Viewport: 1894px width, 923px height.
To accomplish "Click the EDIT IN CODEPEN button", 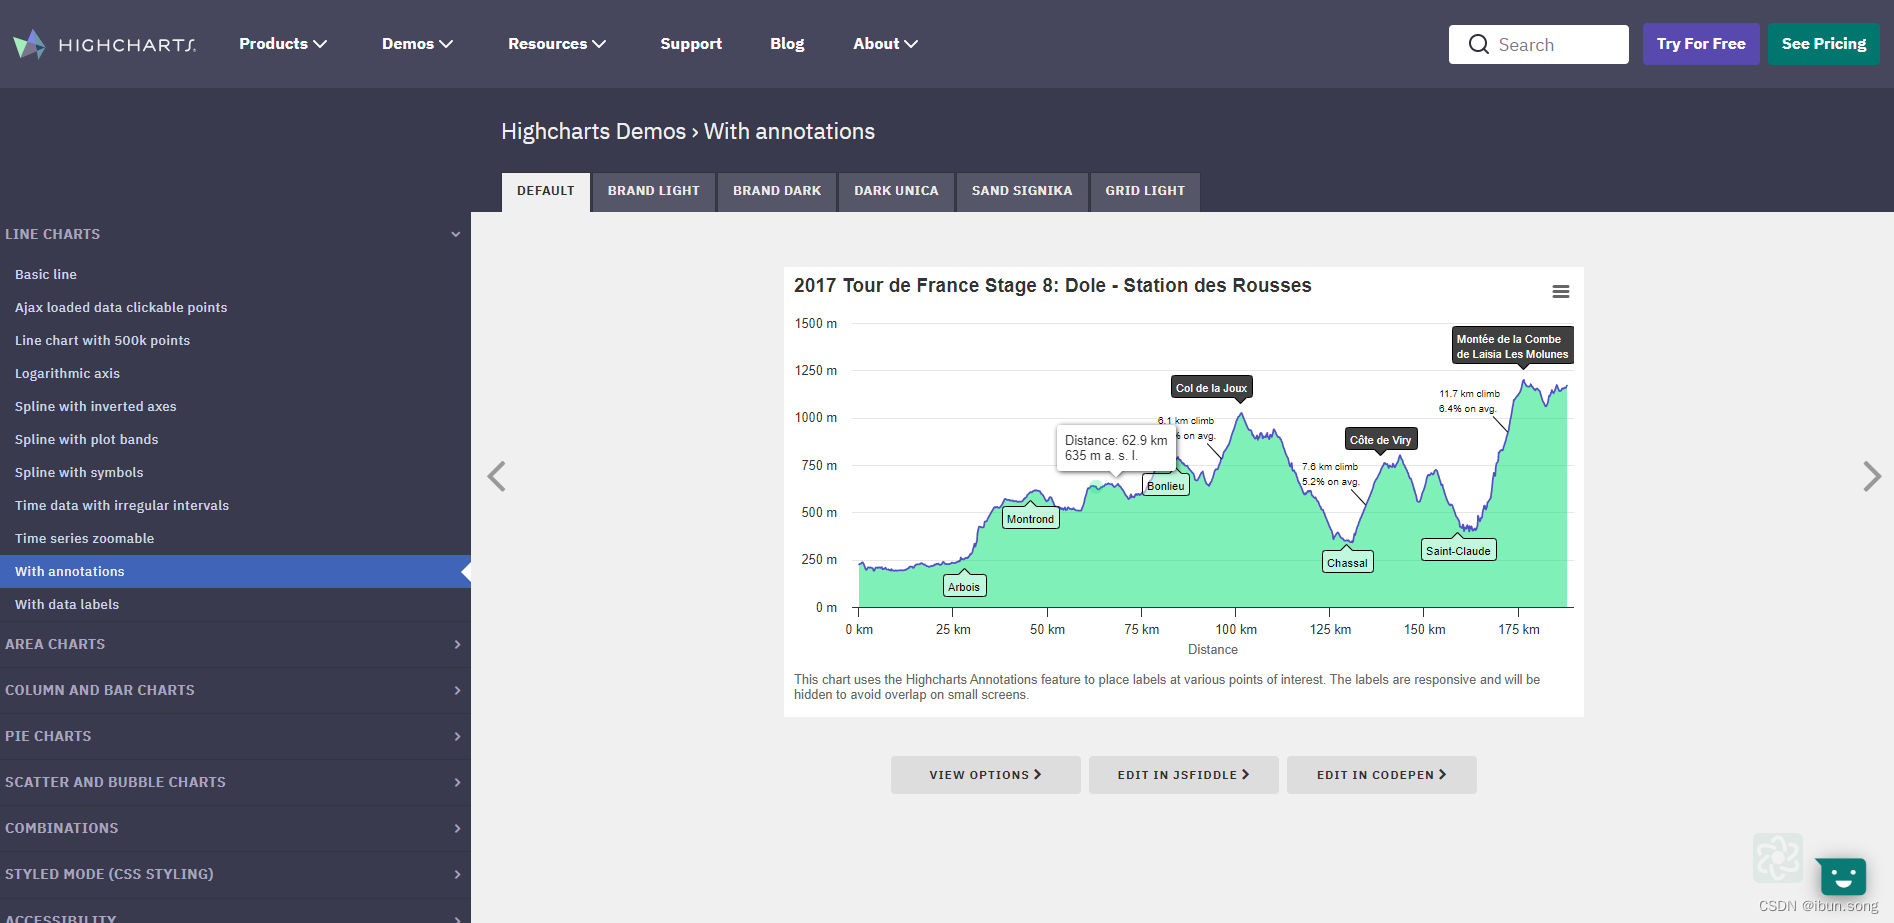I will 1381,775.
